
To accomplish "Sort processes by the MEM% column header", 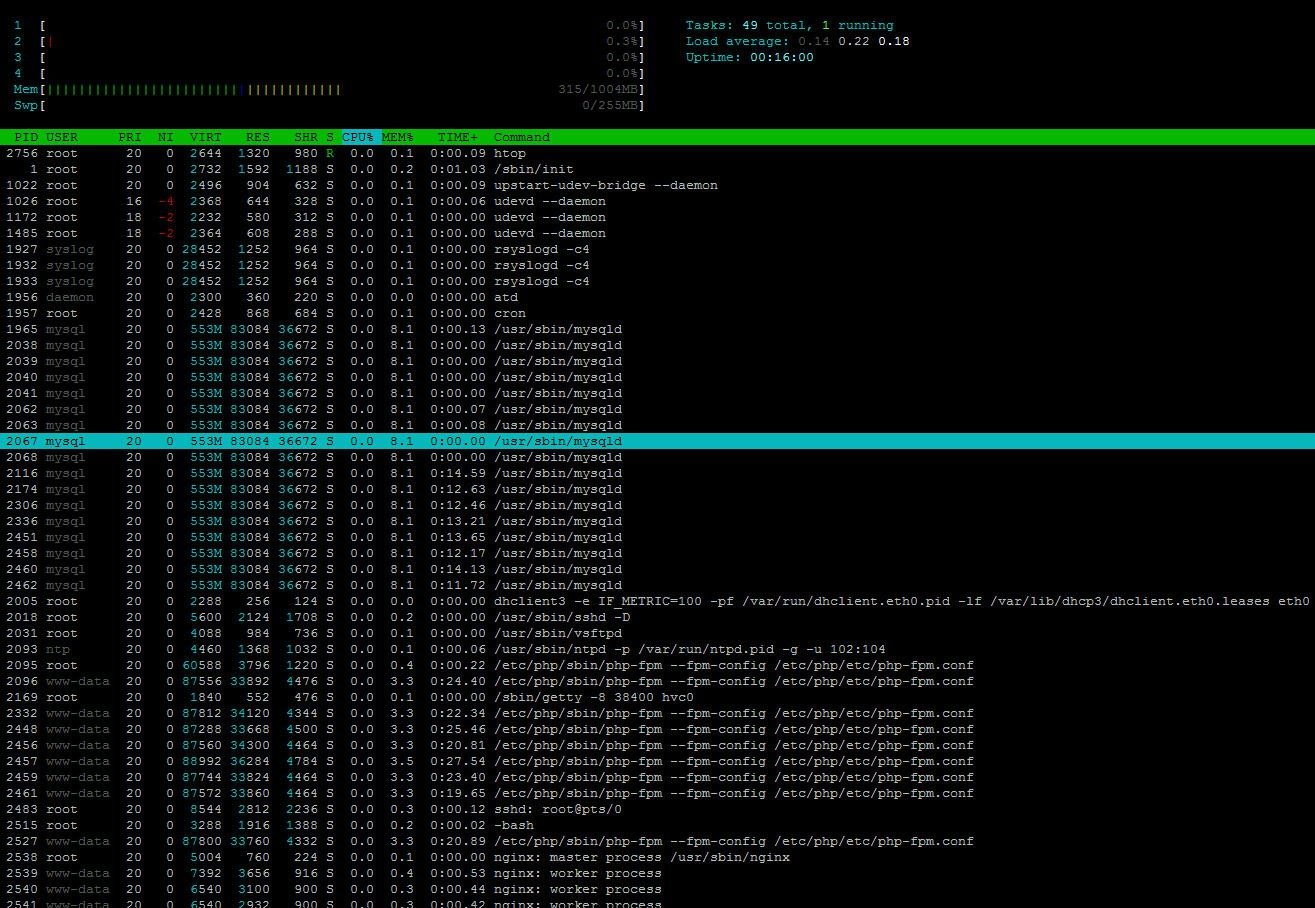I will 397,137.
